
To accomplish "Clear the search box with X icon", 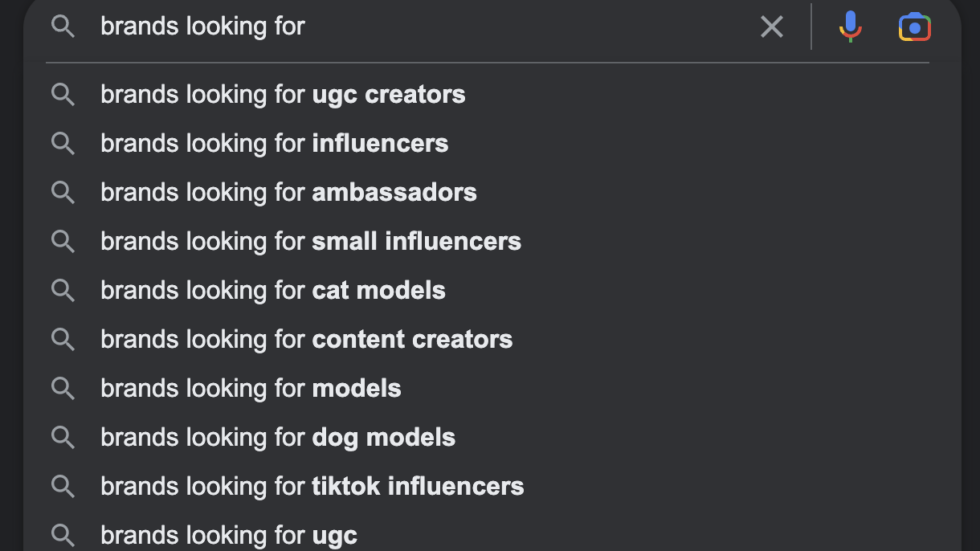I will pos(771,27).
